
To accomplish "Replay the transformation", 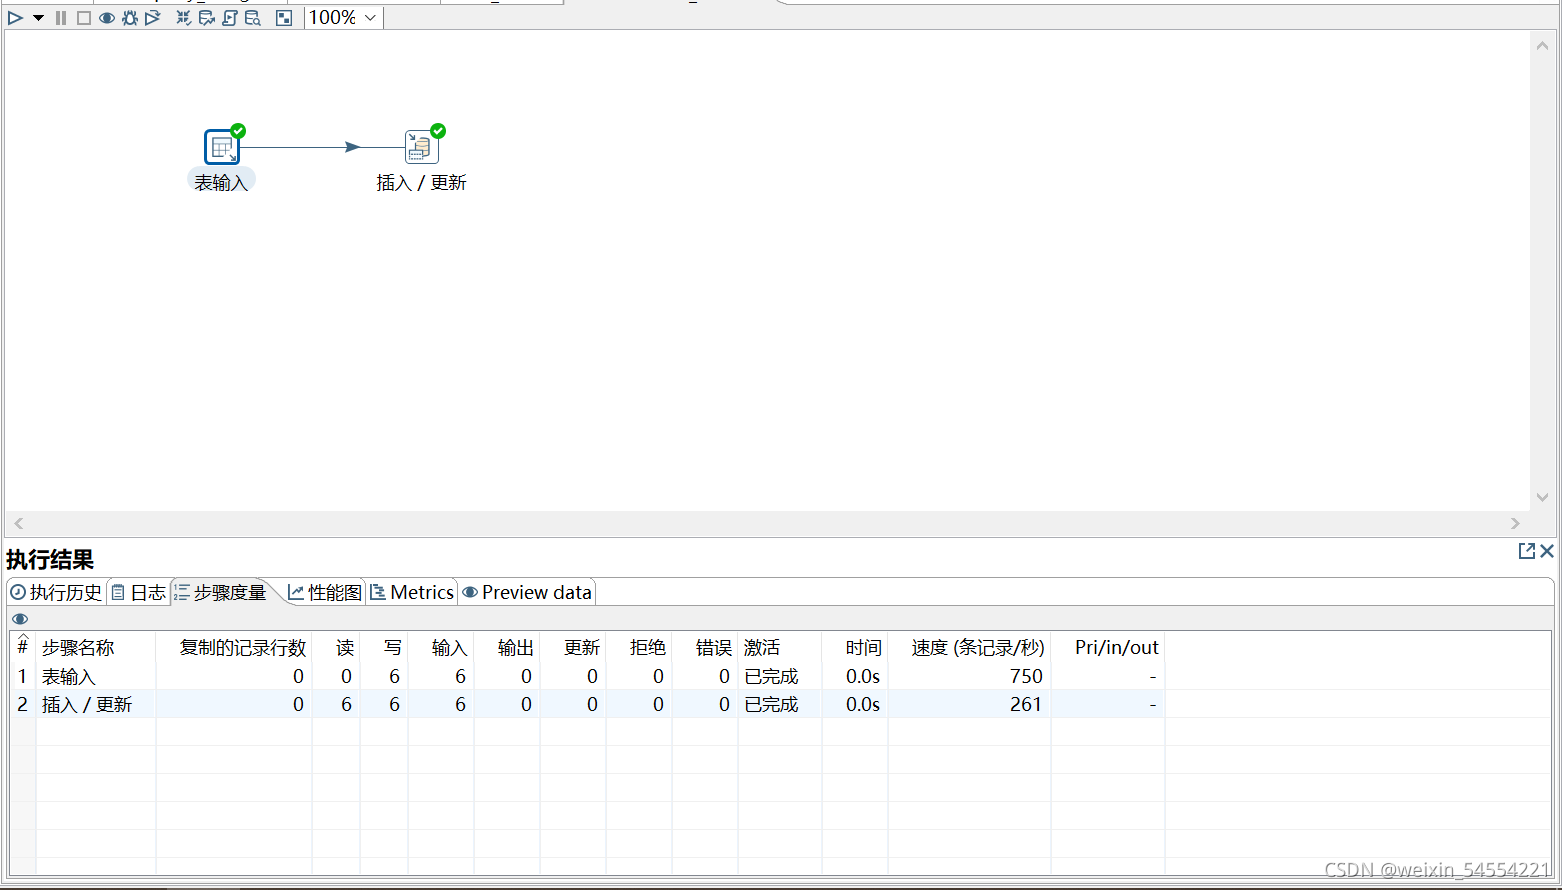I will point(153,18).
